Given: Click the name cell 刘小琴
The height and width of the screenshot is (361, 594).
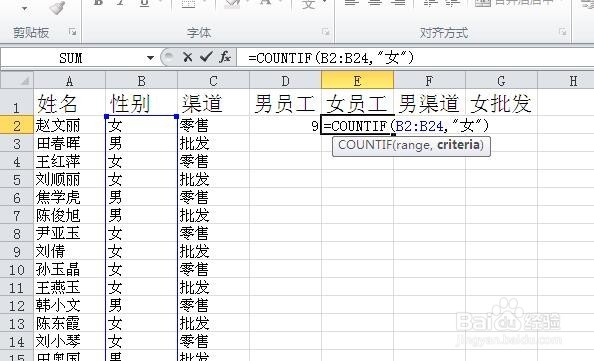Looking at the screenshot, I should click(69, 342).
